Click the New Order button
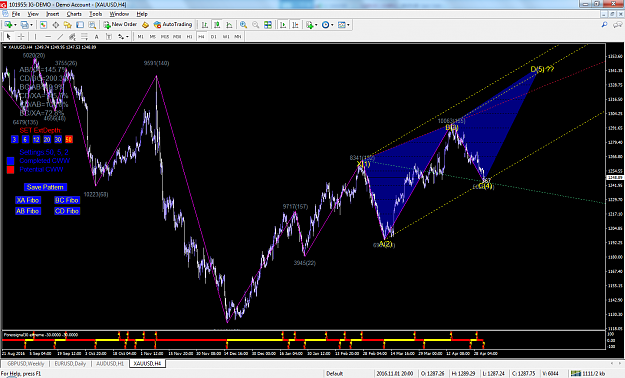Viewport: 625px width, 378px height. point(120,25)
